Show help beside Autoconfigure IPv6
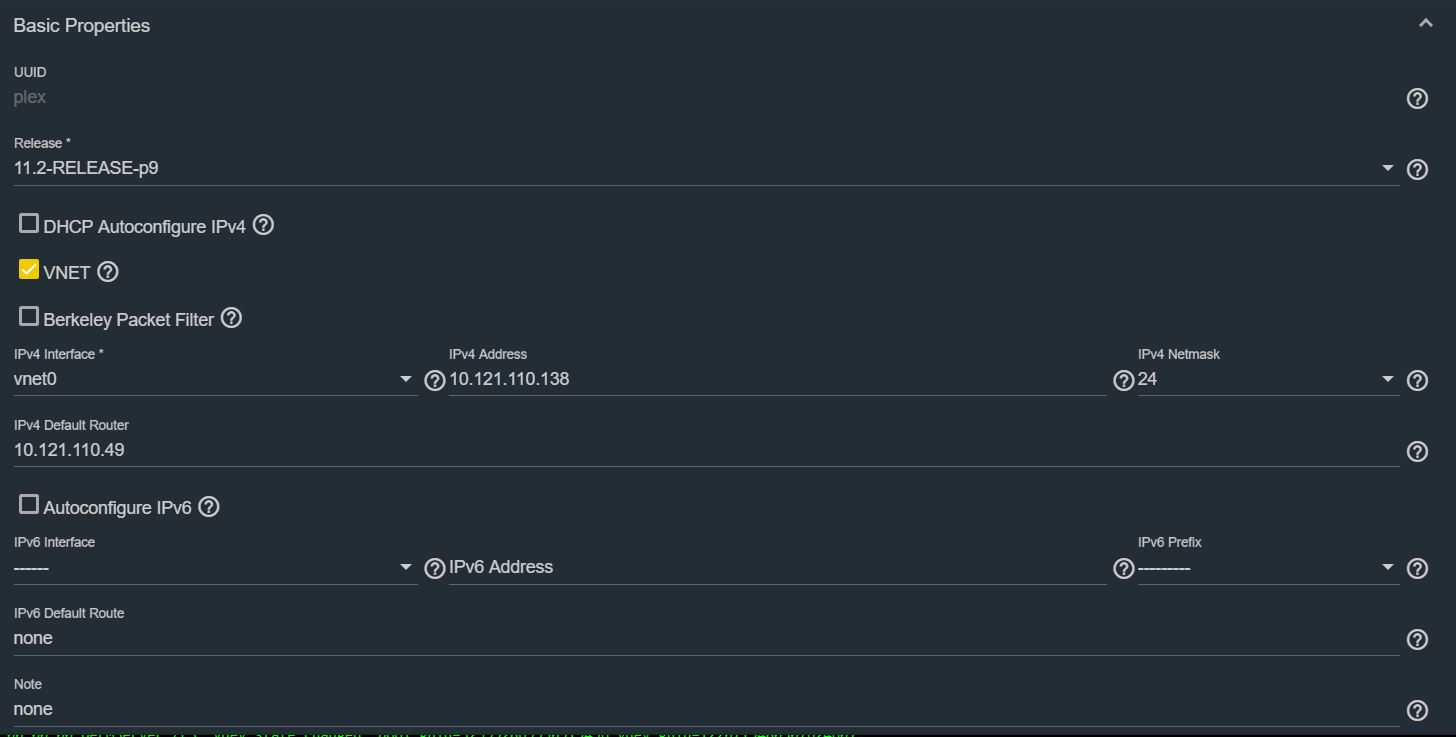The height and width of the screenshot is (737, 1456). click(x=209, y=506)
